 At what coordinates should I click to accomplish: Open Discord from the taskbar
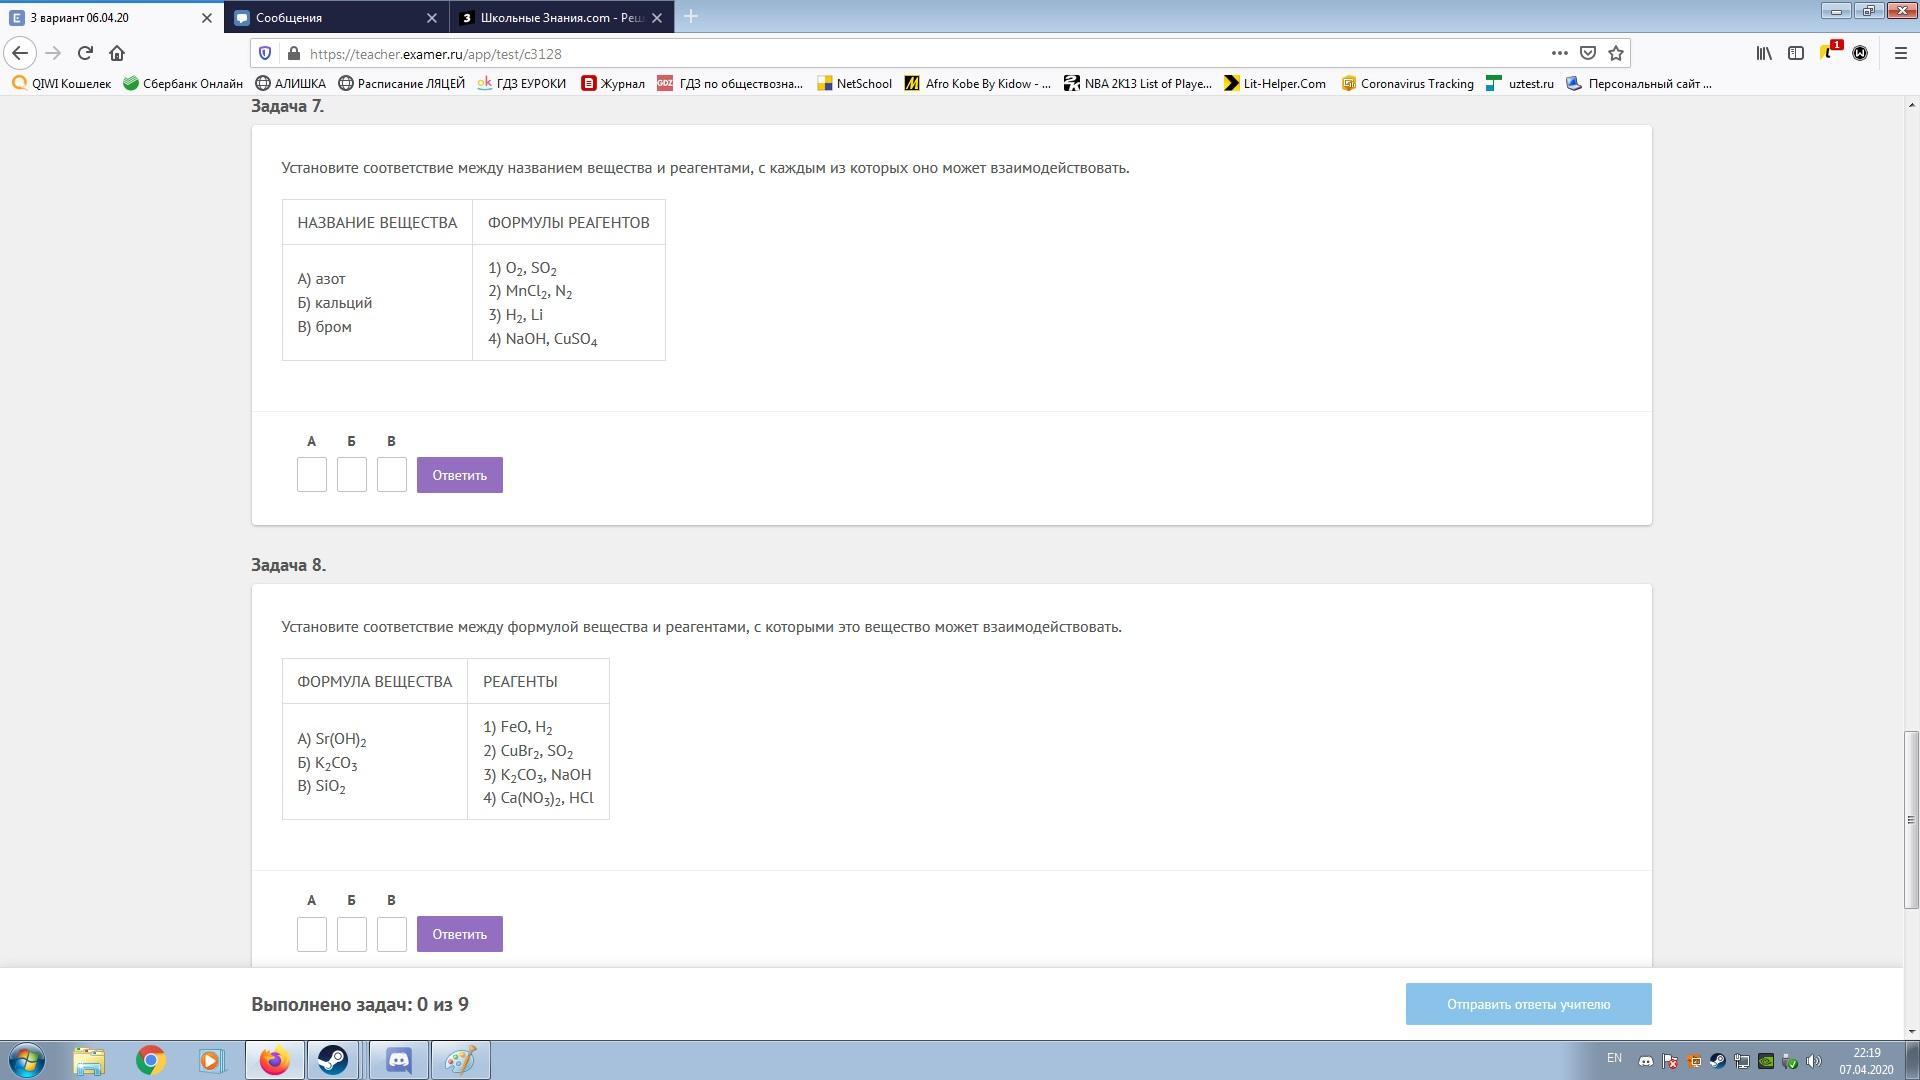pyautogui.click(x=399, y=1060)
